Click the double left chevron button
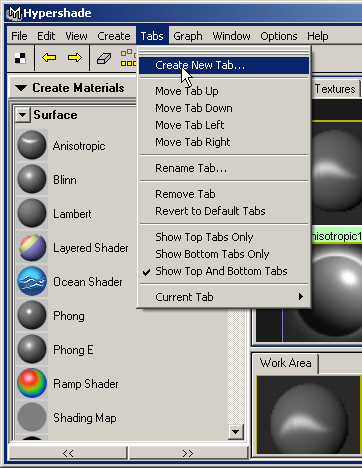The image size is (362, 468). [68, 453]
